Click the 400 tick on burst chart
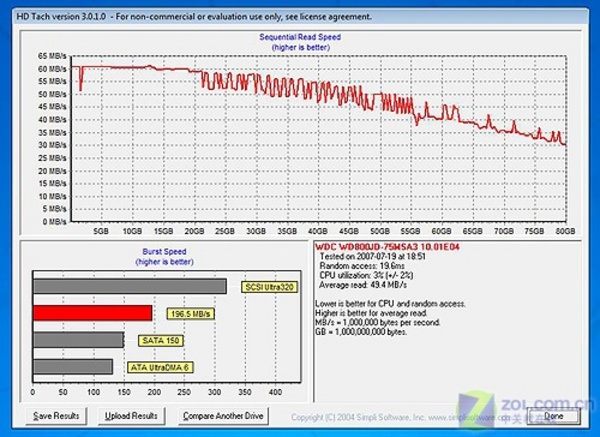Image resolution: width=600 pixels, height=437 pixels. 275,392
